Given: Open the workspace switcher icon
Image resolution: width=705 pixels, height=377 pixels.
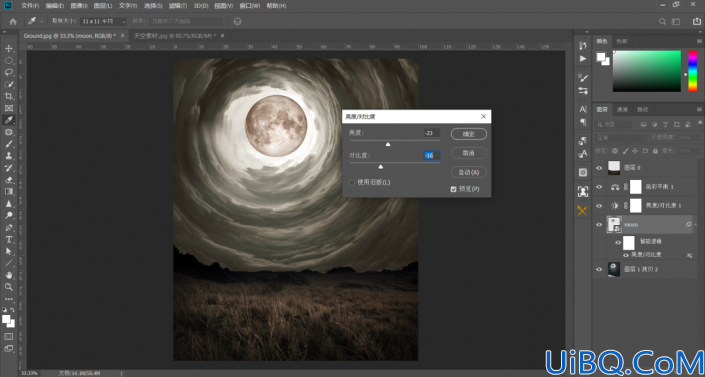Looking at the screenshot, I should coord(676,21).
